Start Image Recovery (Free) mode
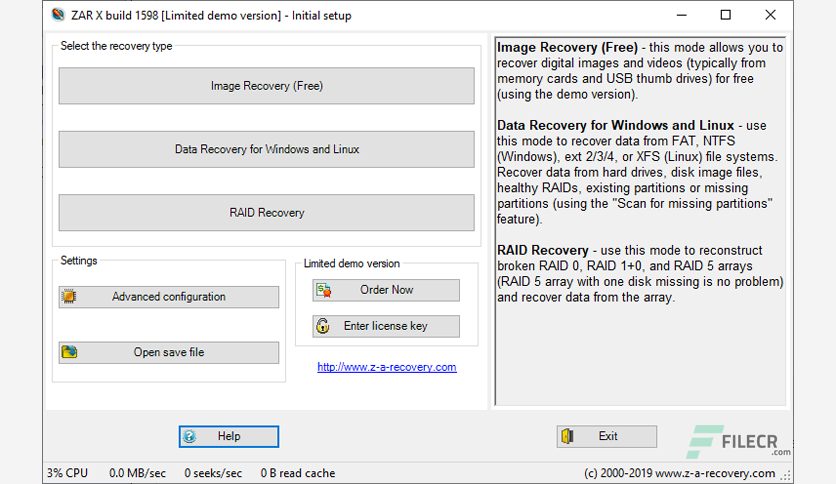 tap(267, 86)
